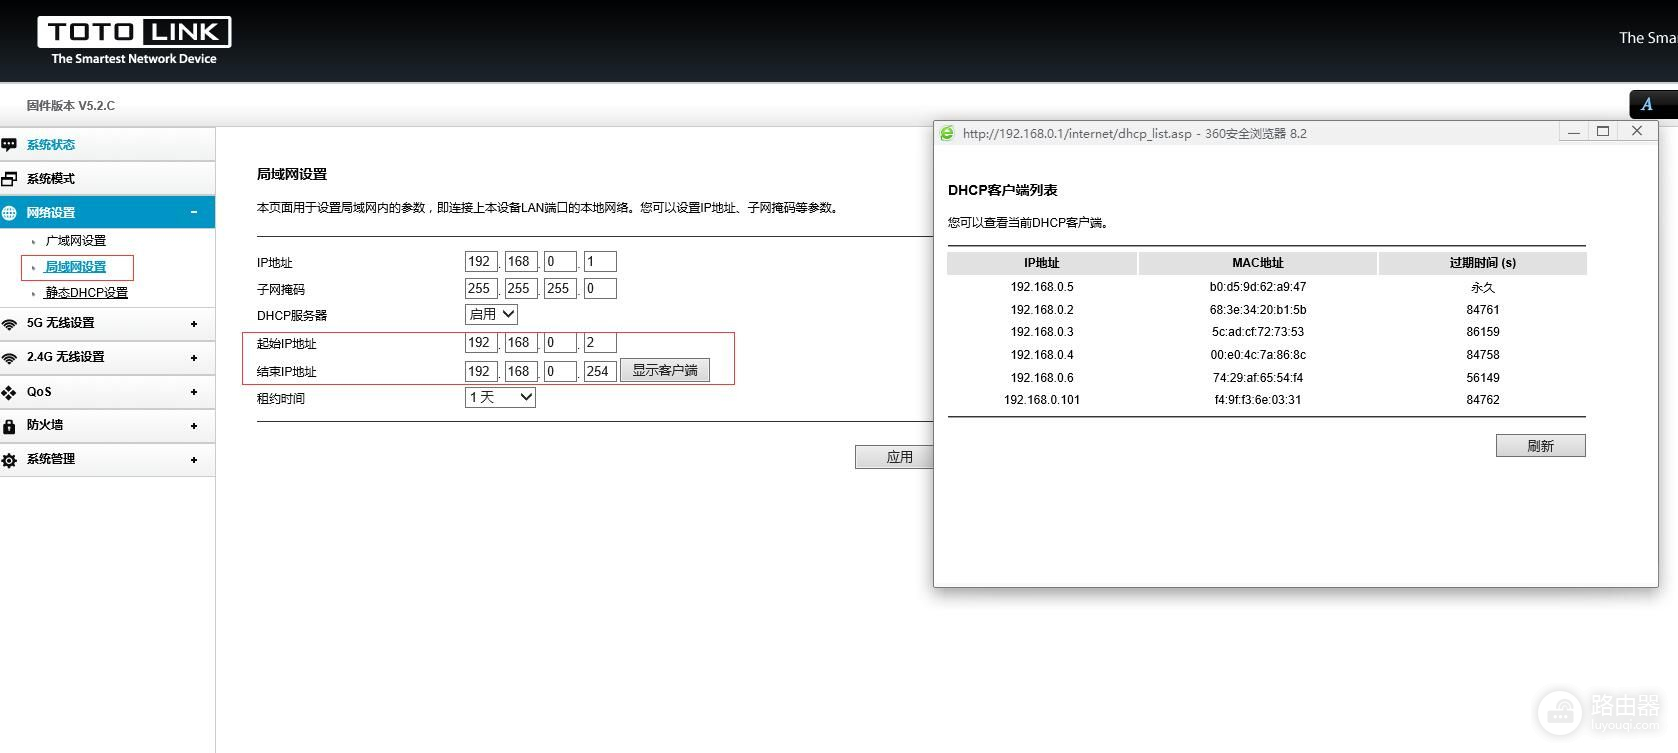Viewport: 1678px width, 753px height.
Task: Click the IP地址 last octet field
Action: point(600,262)
